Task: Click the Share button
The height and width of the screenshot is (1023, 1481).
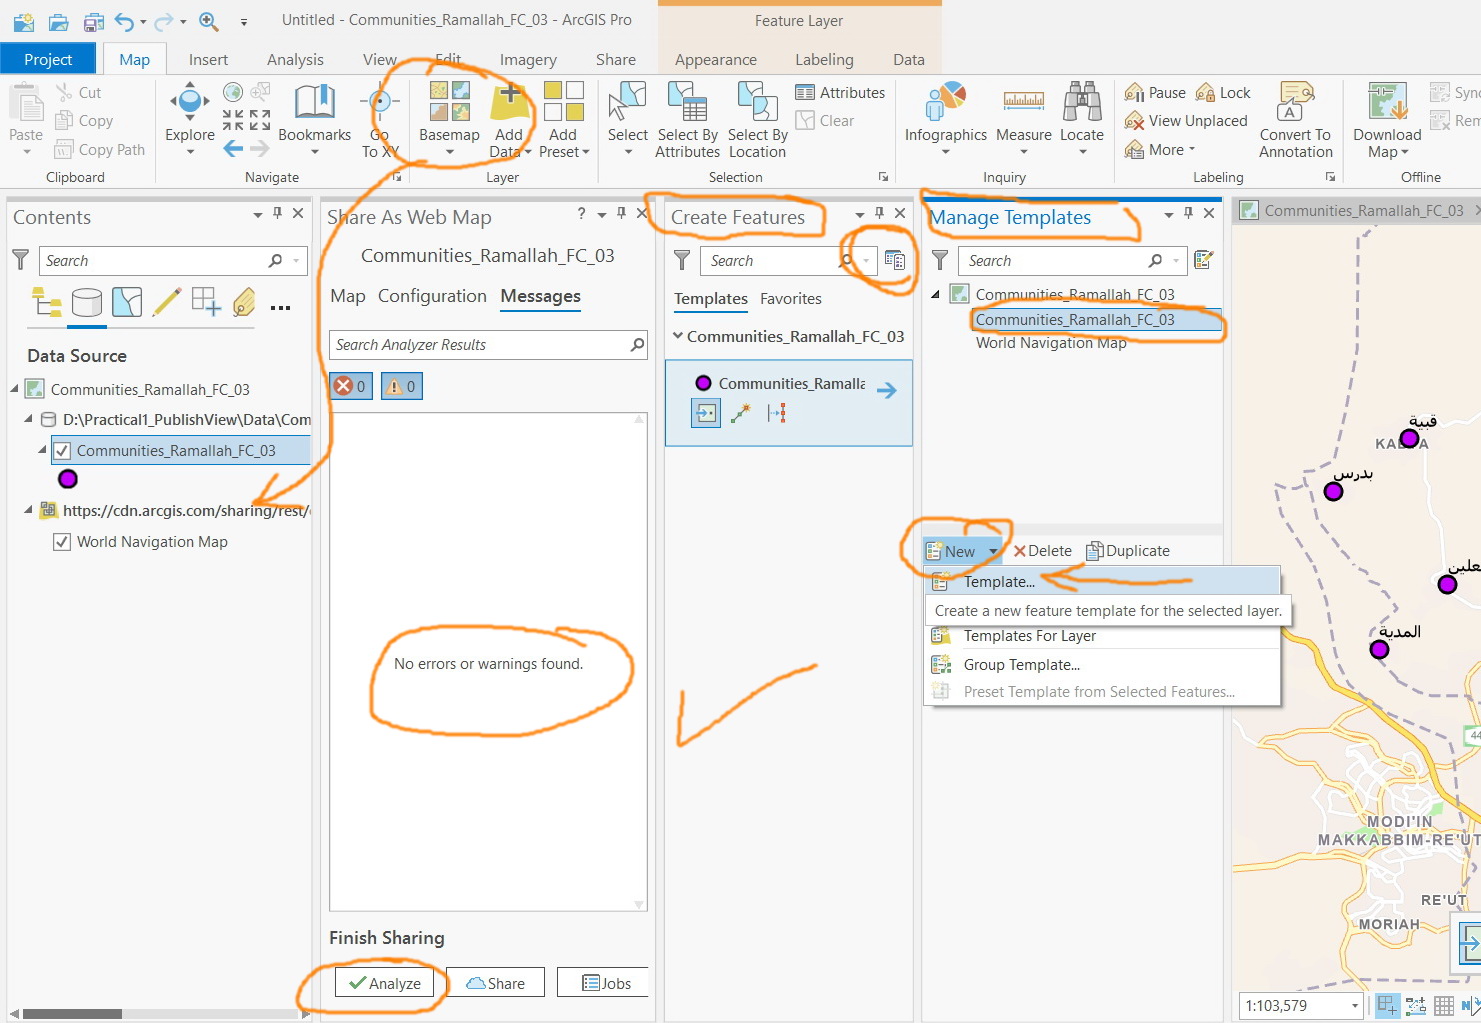Action: tap(495, 983)
